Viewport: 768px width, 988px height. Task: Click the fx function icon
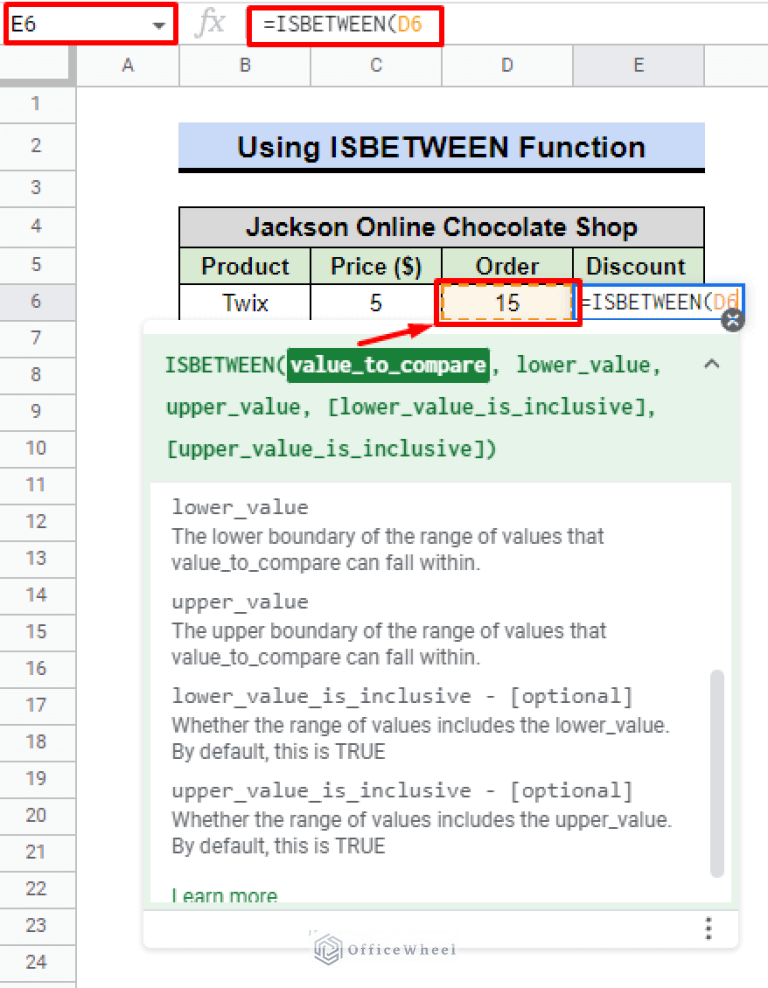click(x=210, y=24)
